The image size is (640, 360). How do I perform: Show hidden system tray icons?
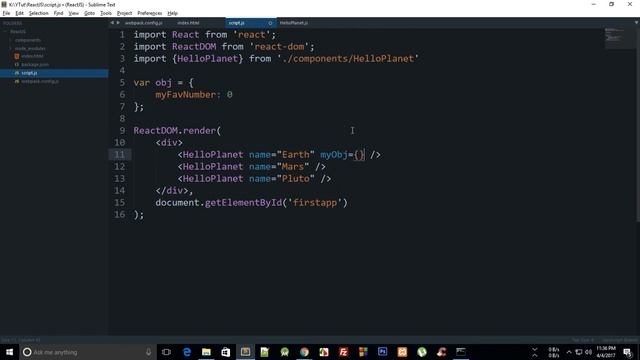[569, 352]
